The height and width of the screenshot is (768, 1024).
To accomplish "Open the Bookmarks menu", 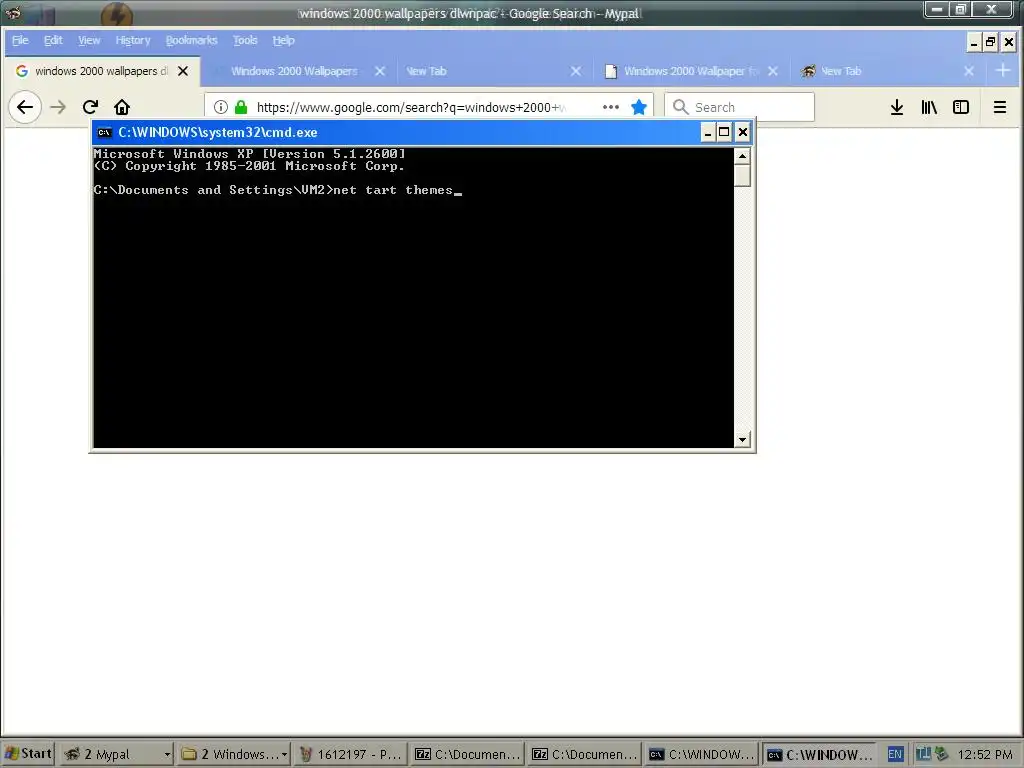I will click(191, 40).
